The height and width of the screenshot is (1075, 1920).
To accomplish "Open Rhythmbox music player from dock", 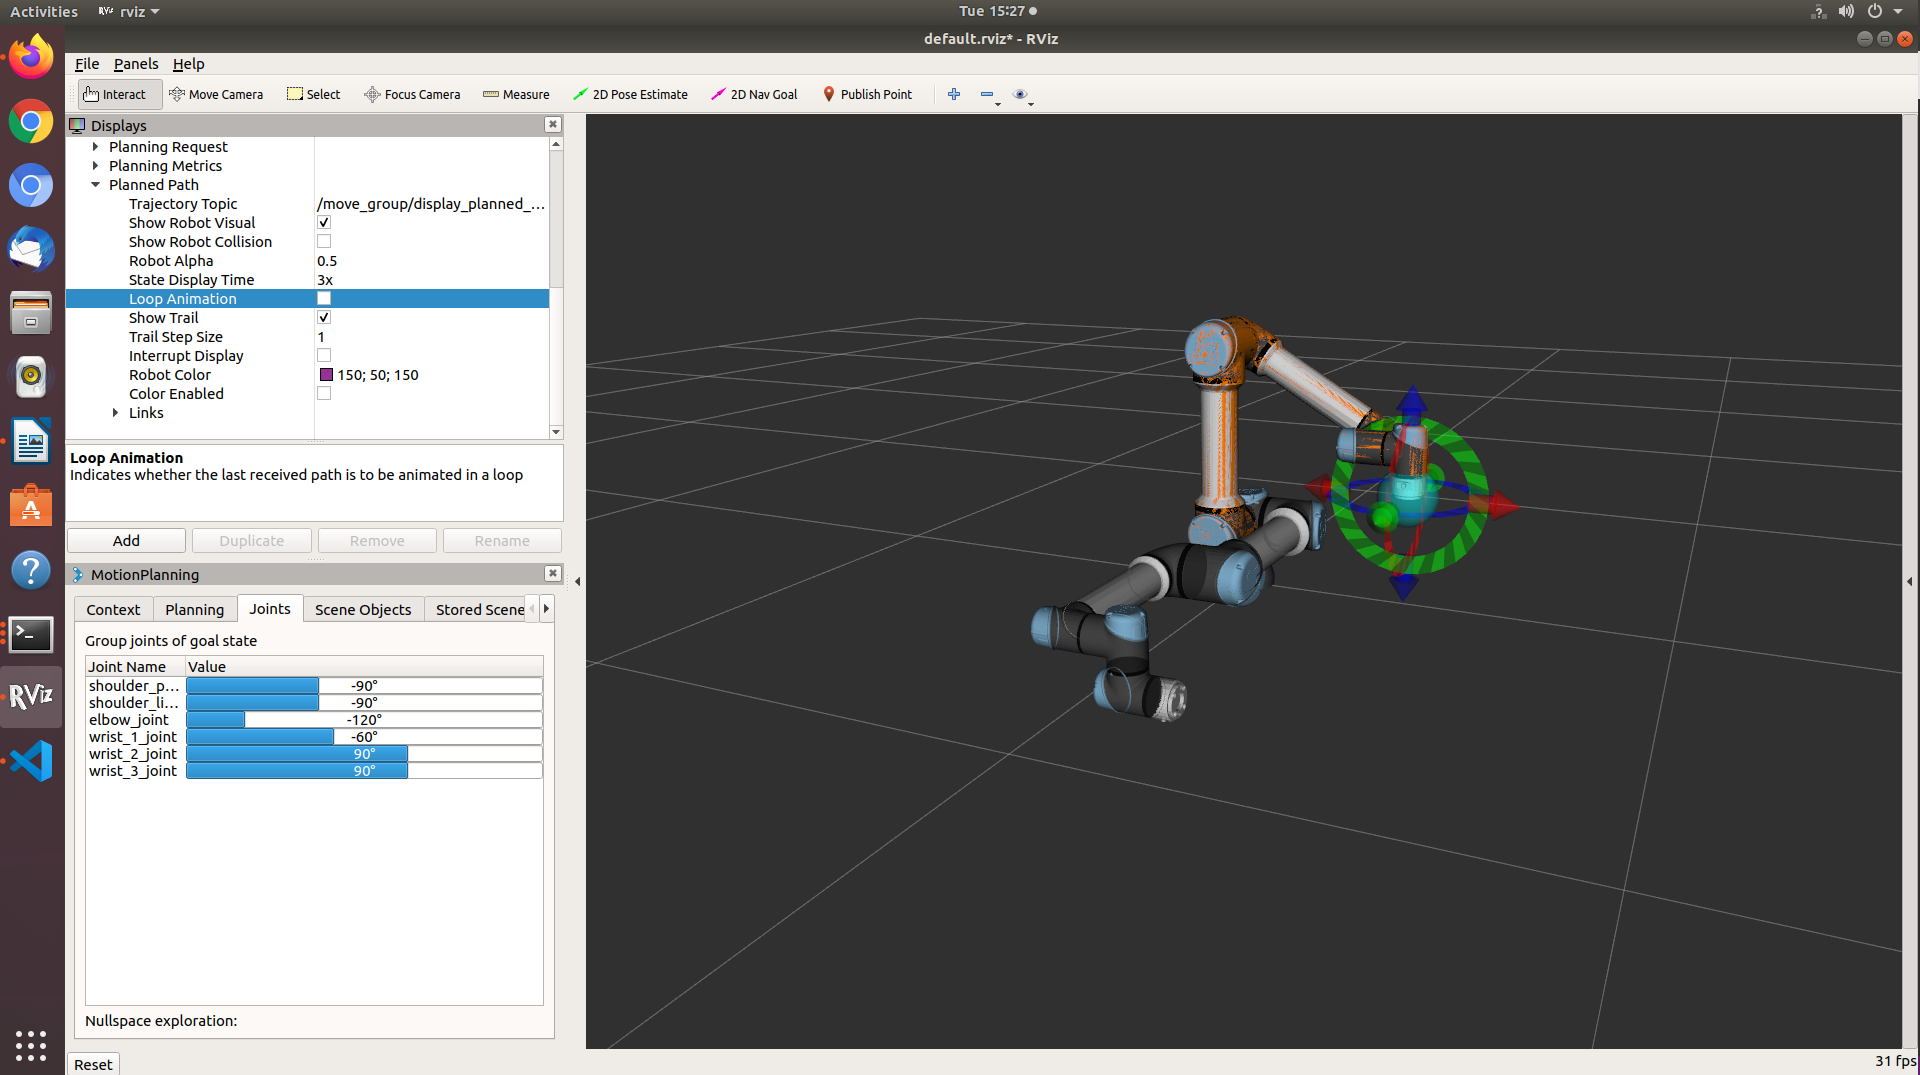I will click(31, 377).
